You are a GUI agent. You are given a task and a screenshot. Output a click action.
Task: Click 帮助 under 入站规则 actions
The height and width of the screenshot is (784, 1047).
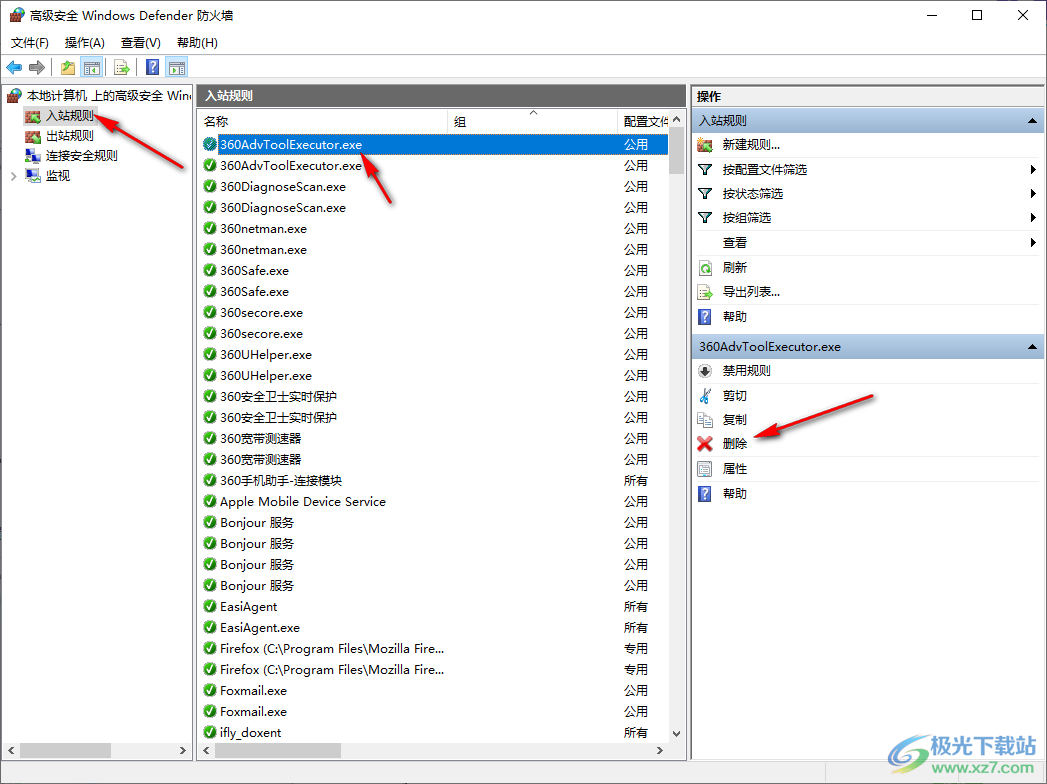735,317
